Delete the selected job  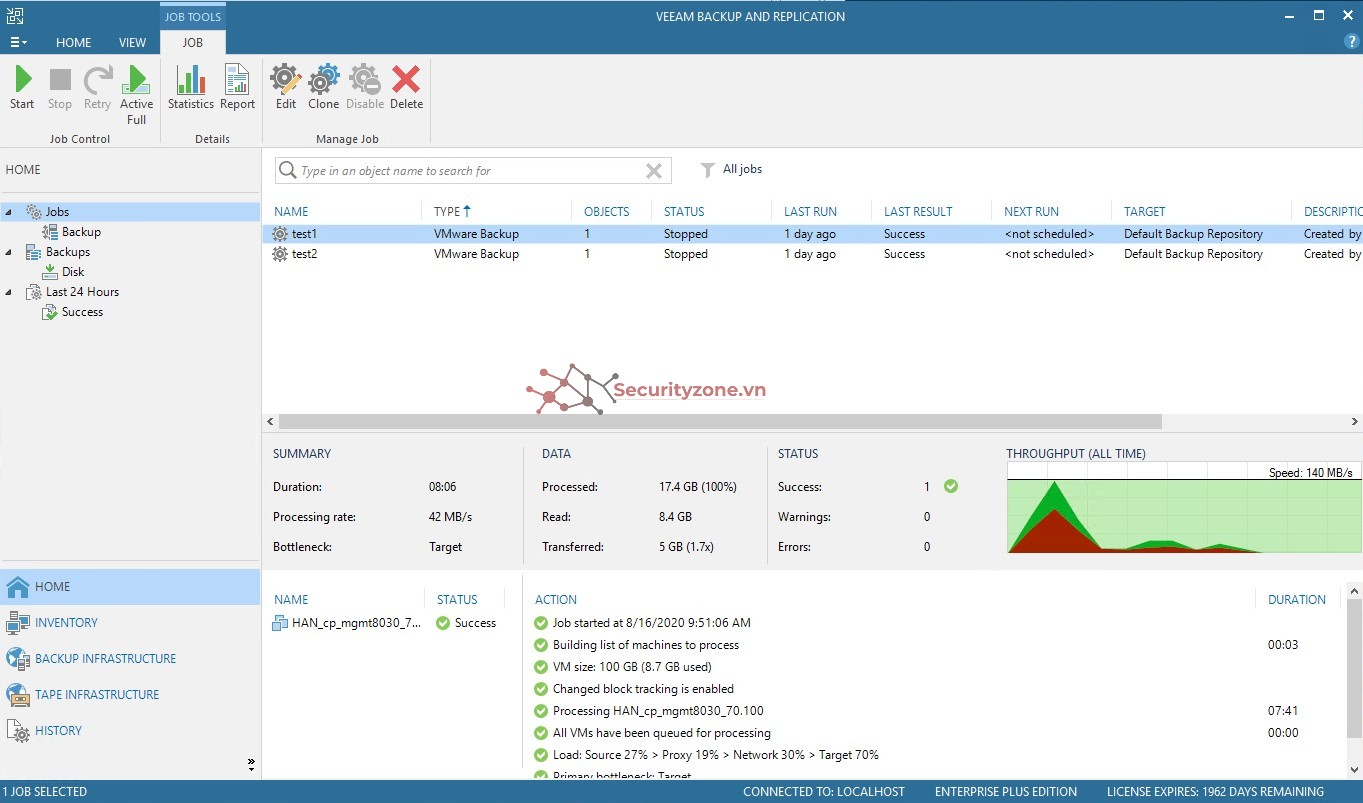point(406,88)
